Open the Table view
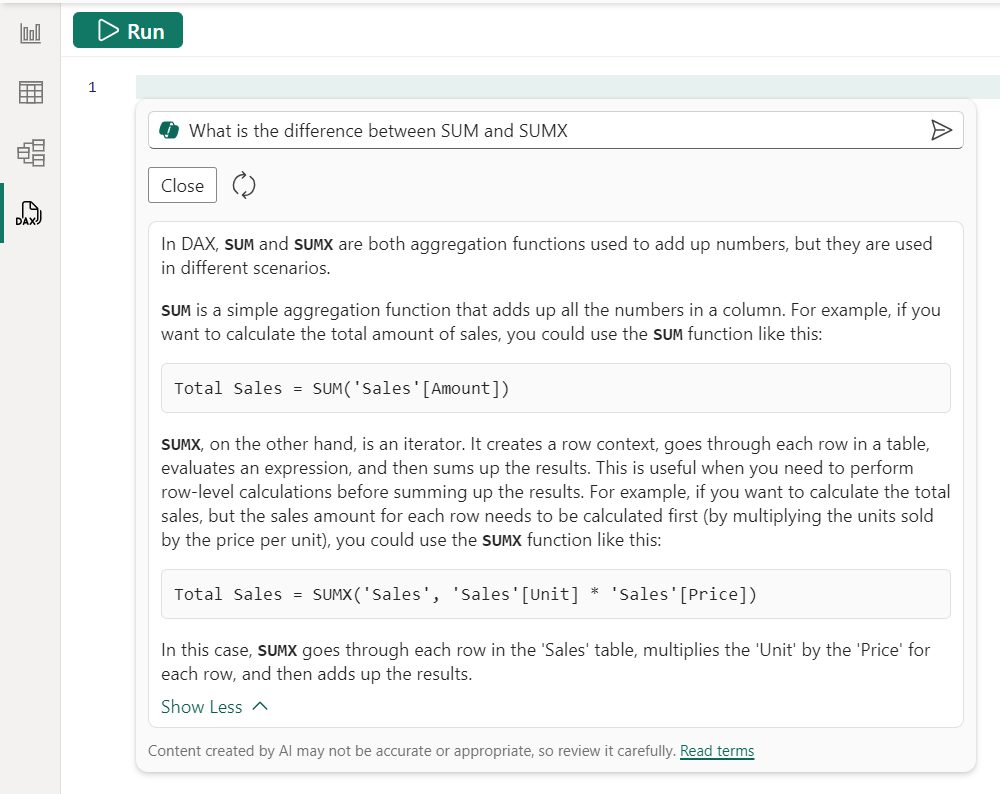 pos(30,92)
